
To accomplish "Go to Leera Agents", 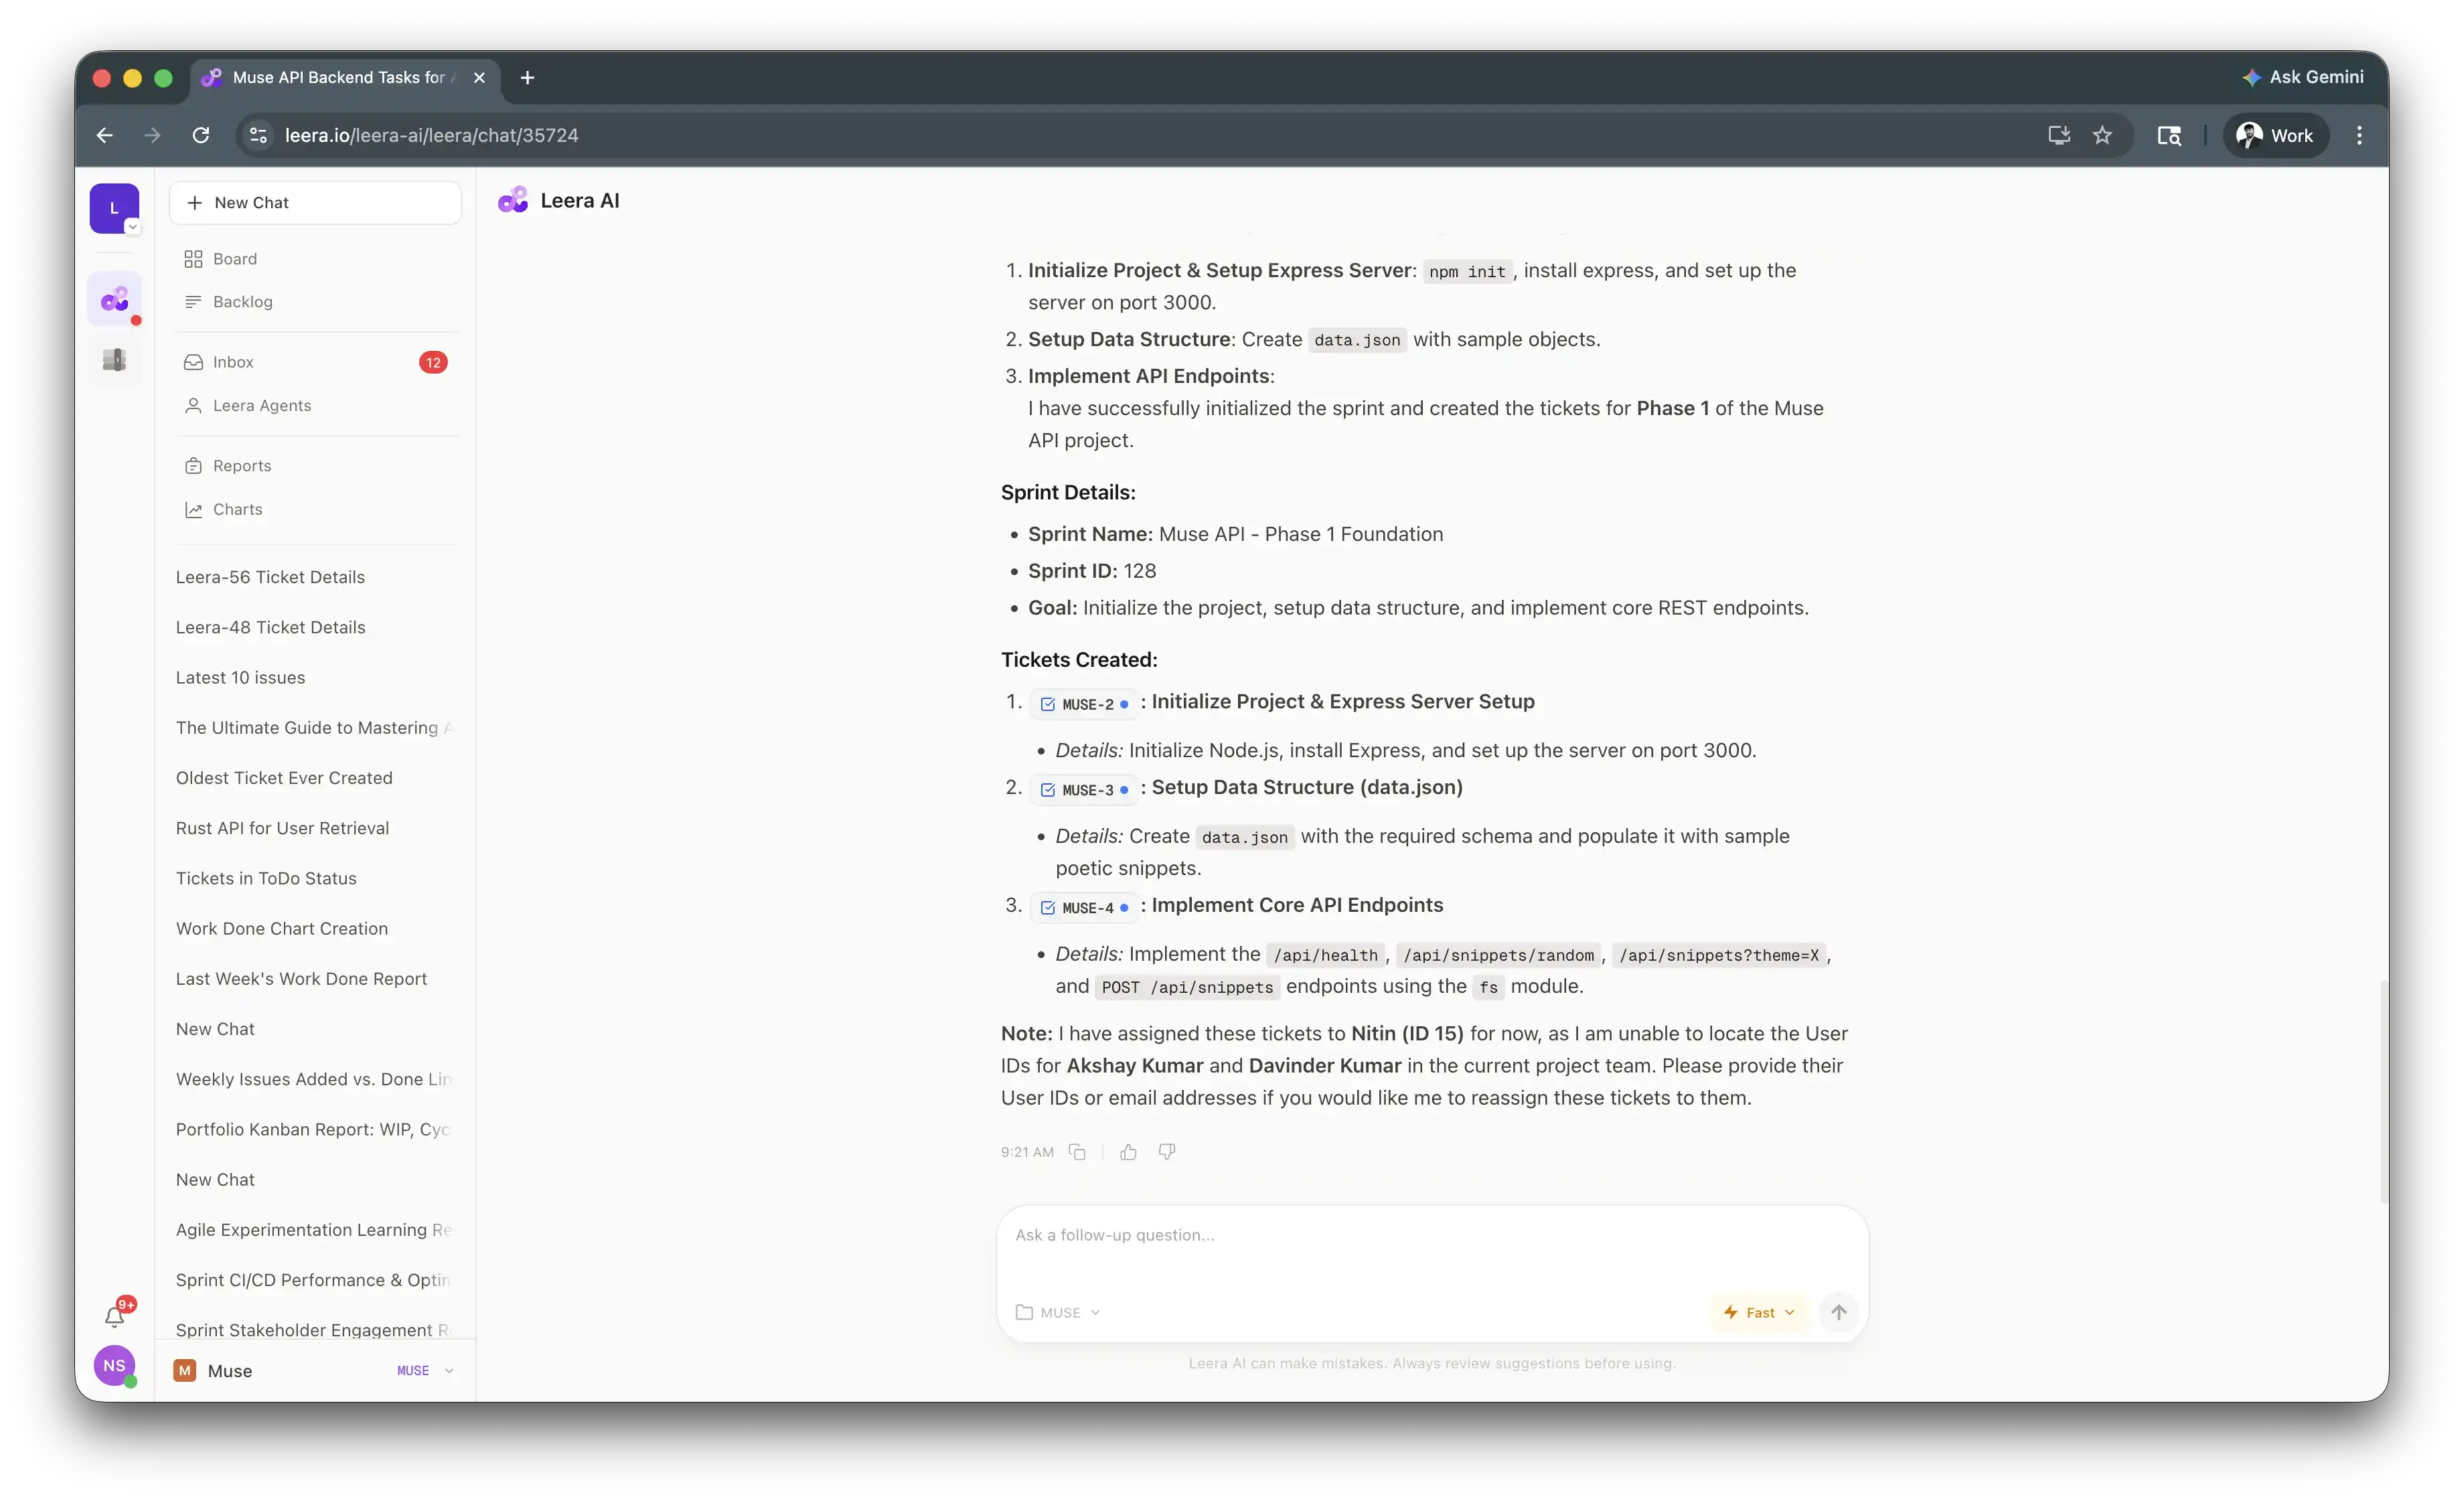I will tap(315, 406).
